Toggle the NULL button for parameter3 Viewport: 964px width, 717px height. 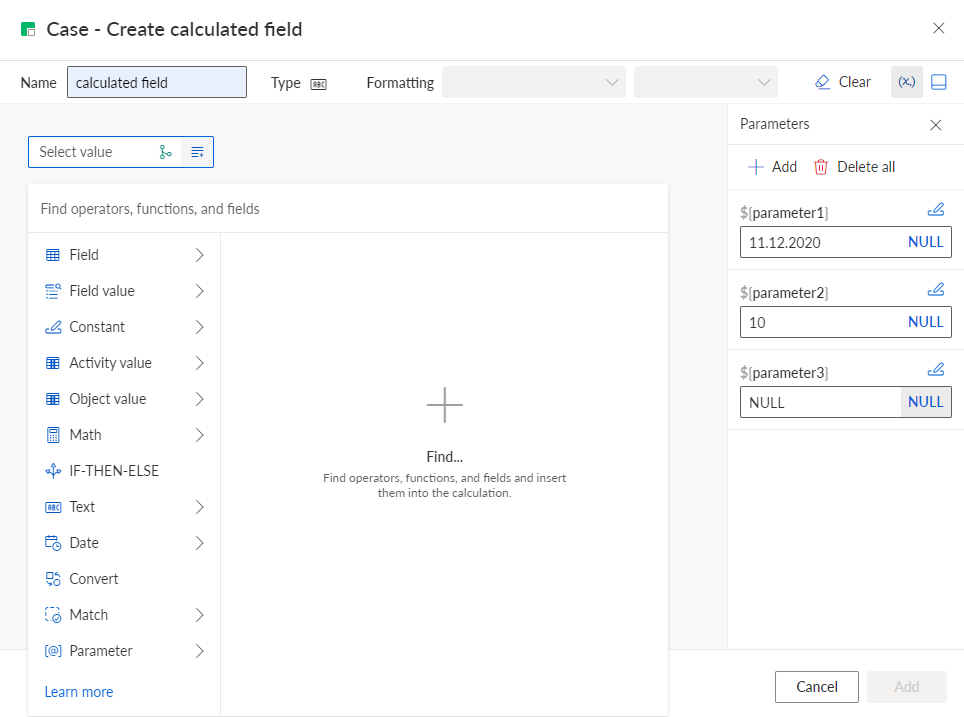(925, 402)
